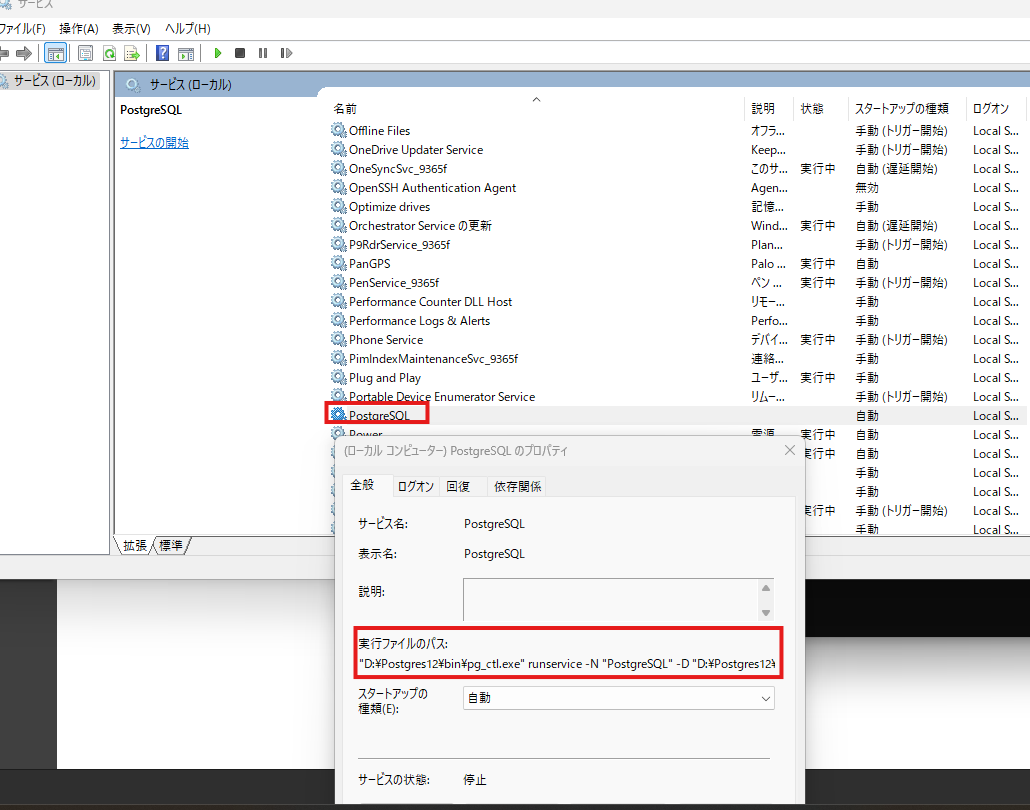Open the スタートアップの種類 dropdown

click(766, 698)
